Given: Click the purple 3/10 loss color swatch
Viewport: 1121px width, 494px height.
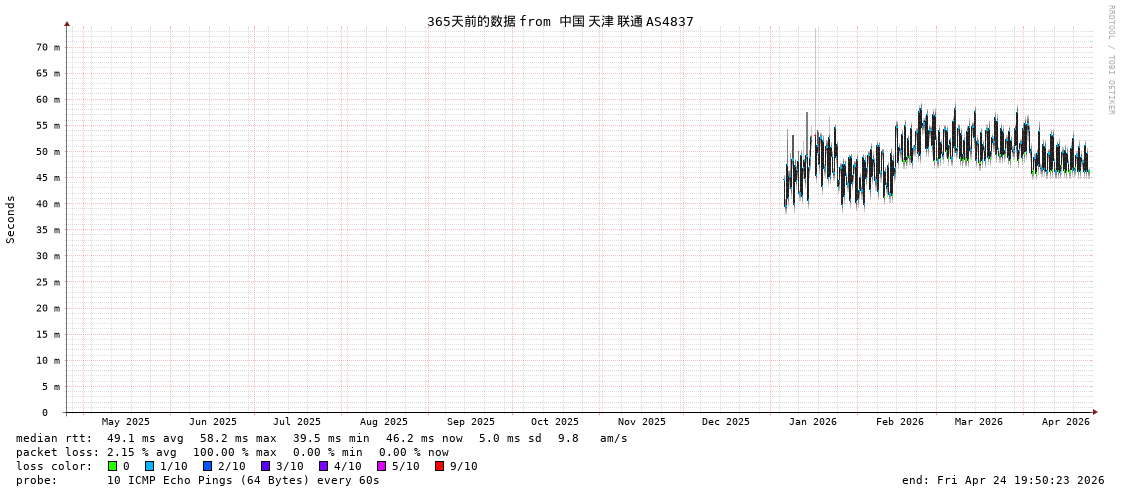Looking at the screenshot, I should click(266, 466).
